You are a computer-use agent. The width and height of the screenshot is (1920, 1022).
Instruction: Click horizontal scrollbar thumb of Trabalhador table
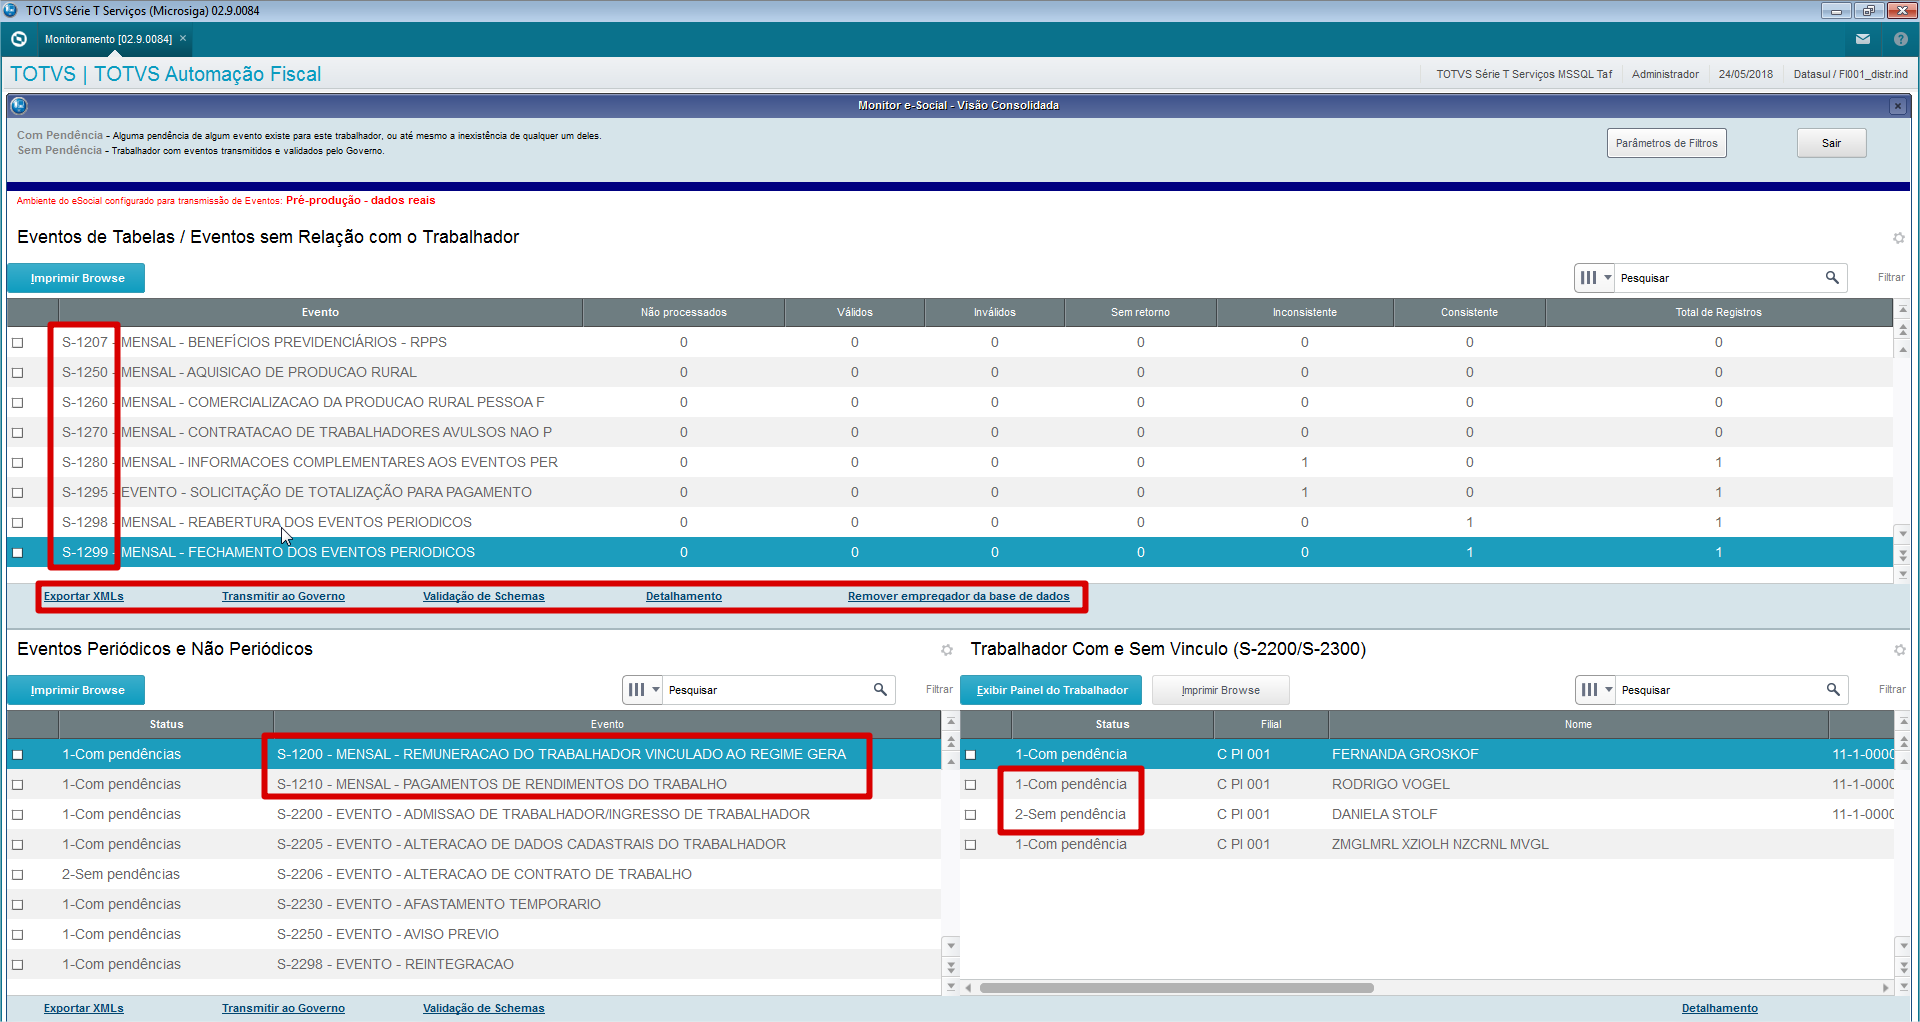[1176, 988]
